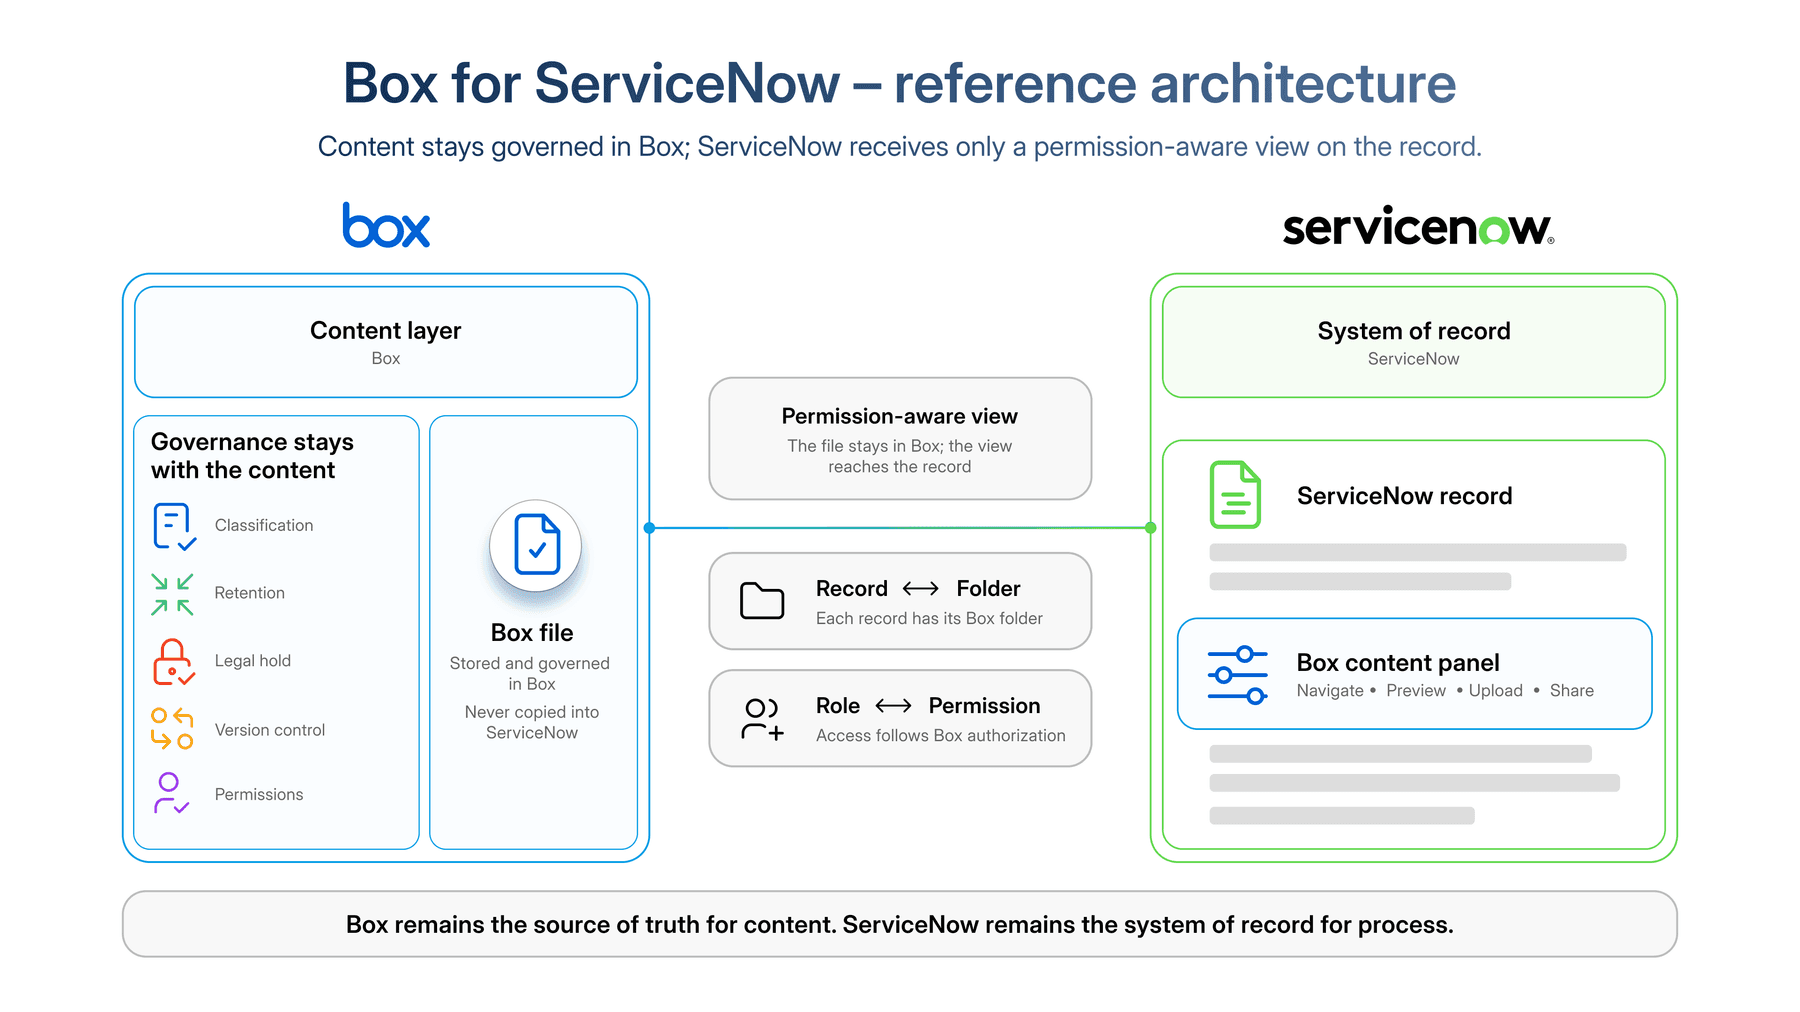Click the orange Version control icon
Viewport: 1800px width, 1012px height.
(172, 729)
